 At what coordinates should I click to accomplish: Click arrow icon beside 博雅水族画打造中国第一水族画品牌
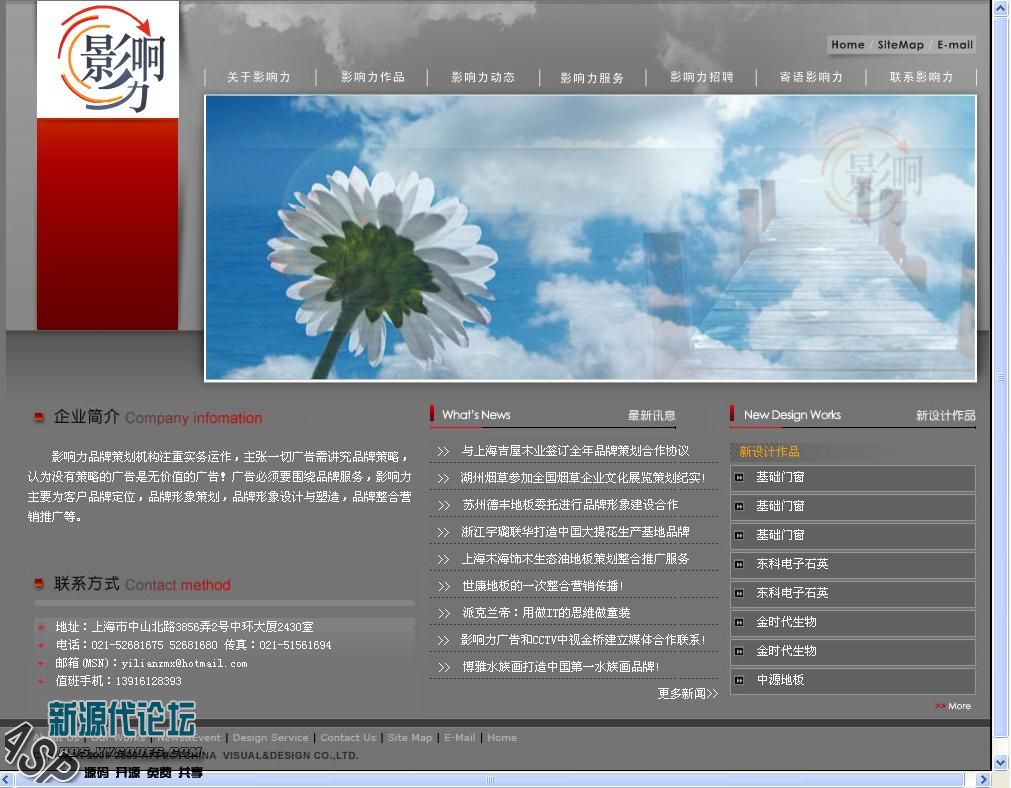pyautogui.click(x=443, y=667)
